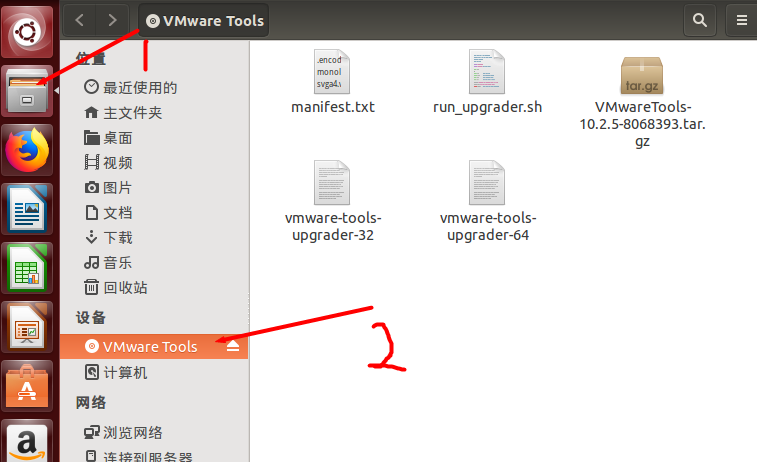Launch LibreOffice Writer from the dock
This screenshot has width=757, height=462.
[27, 209]
